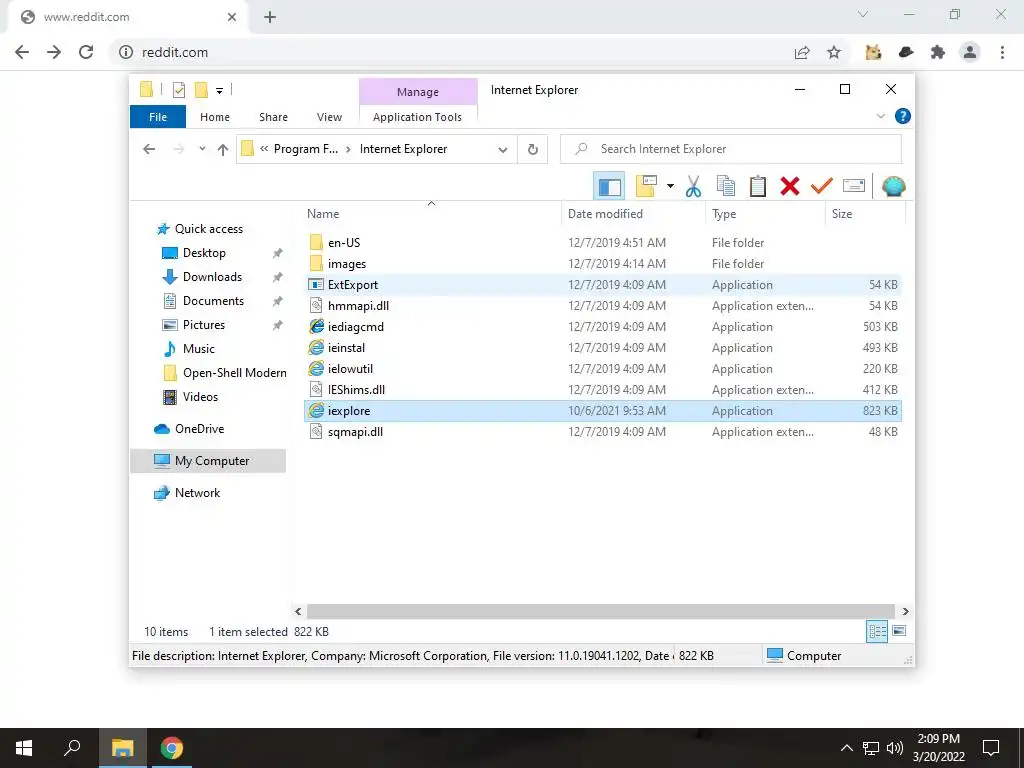
Task: Open Documents in navigation pane
Action: tap(213, 301)
